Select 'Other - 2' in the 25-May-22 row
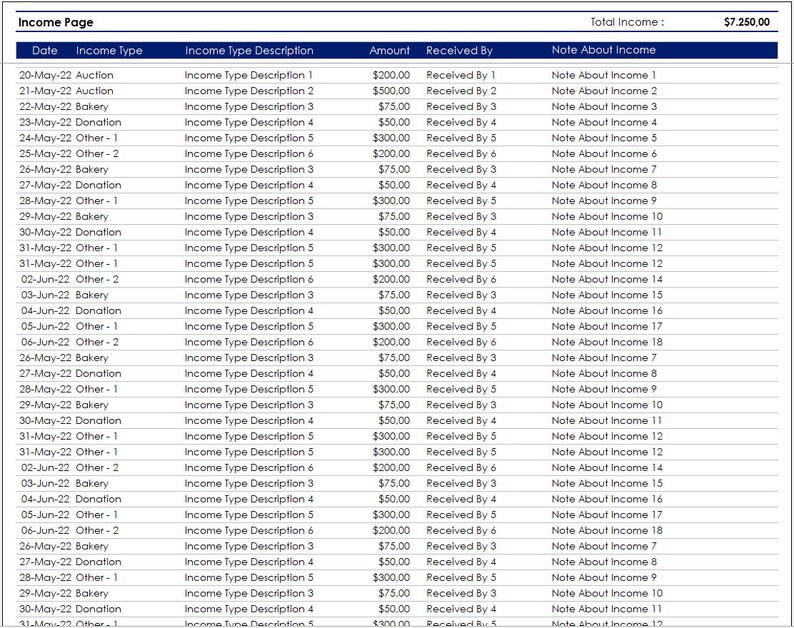This screenshot has width=794, height=628. [97, 154]
